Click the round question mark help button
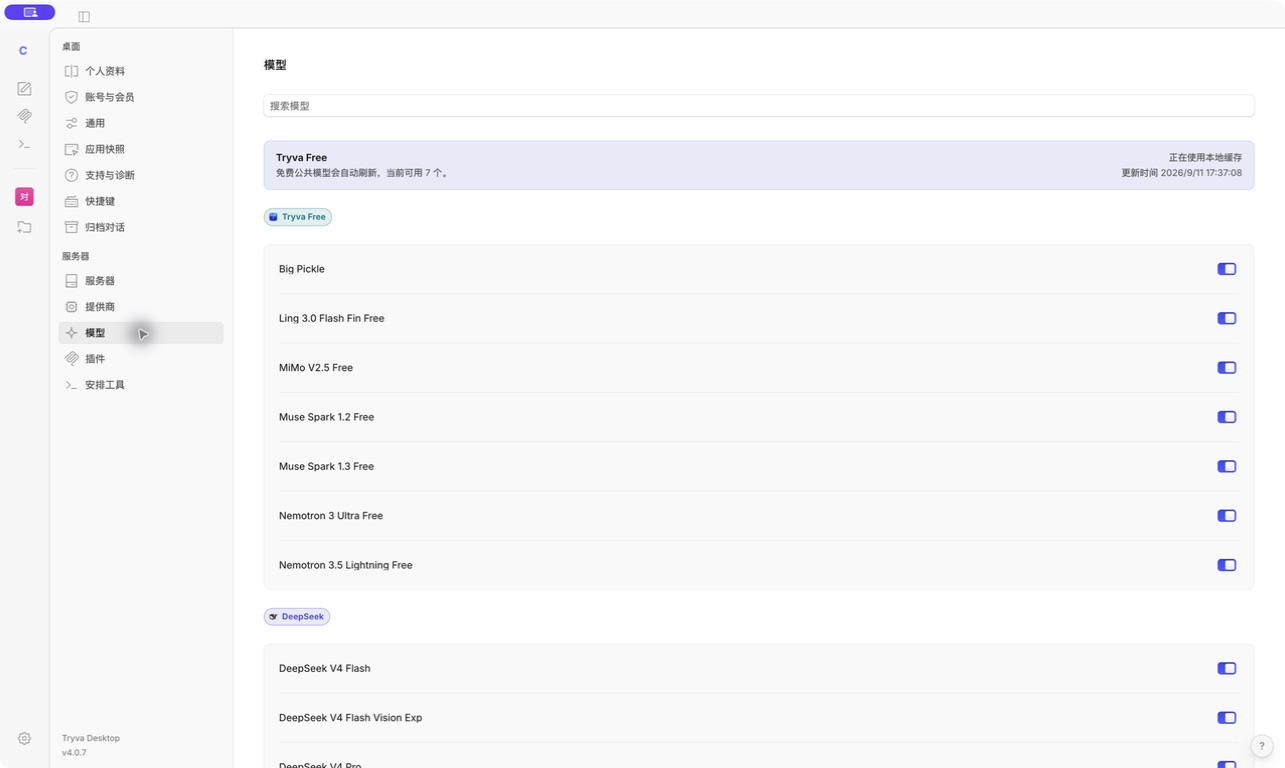 (1262, 746)
